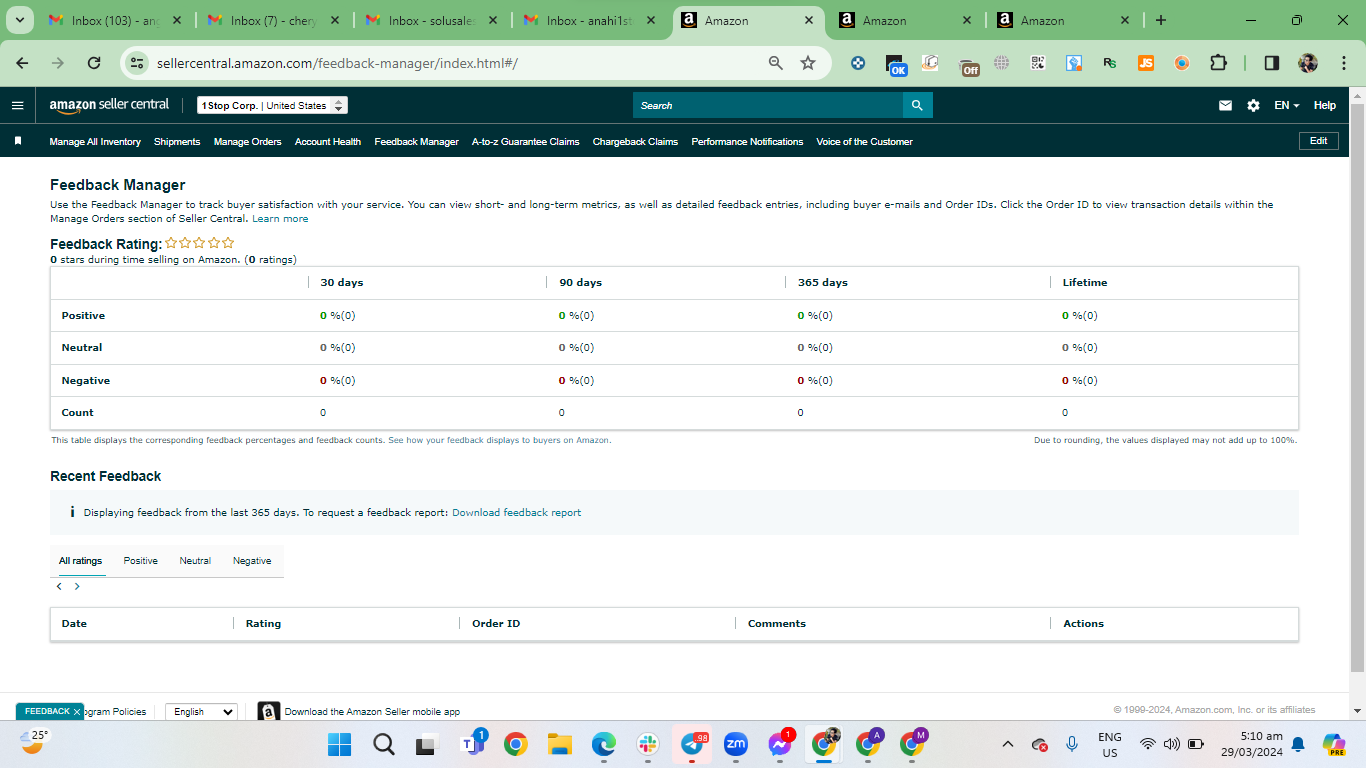Click the browser Back arrow

[x=22, y=62]
